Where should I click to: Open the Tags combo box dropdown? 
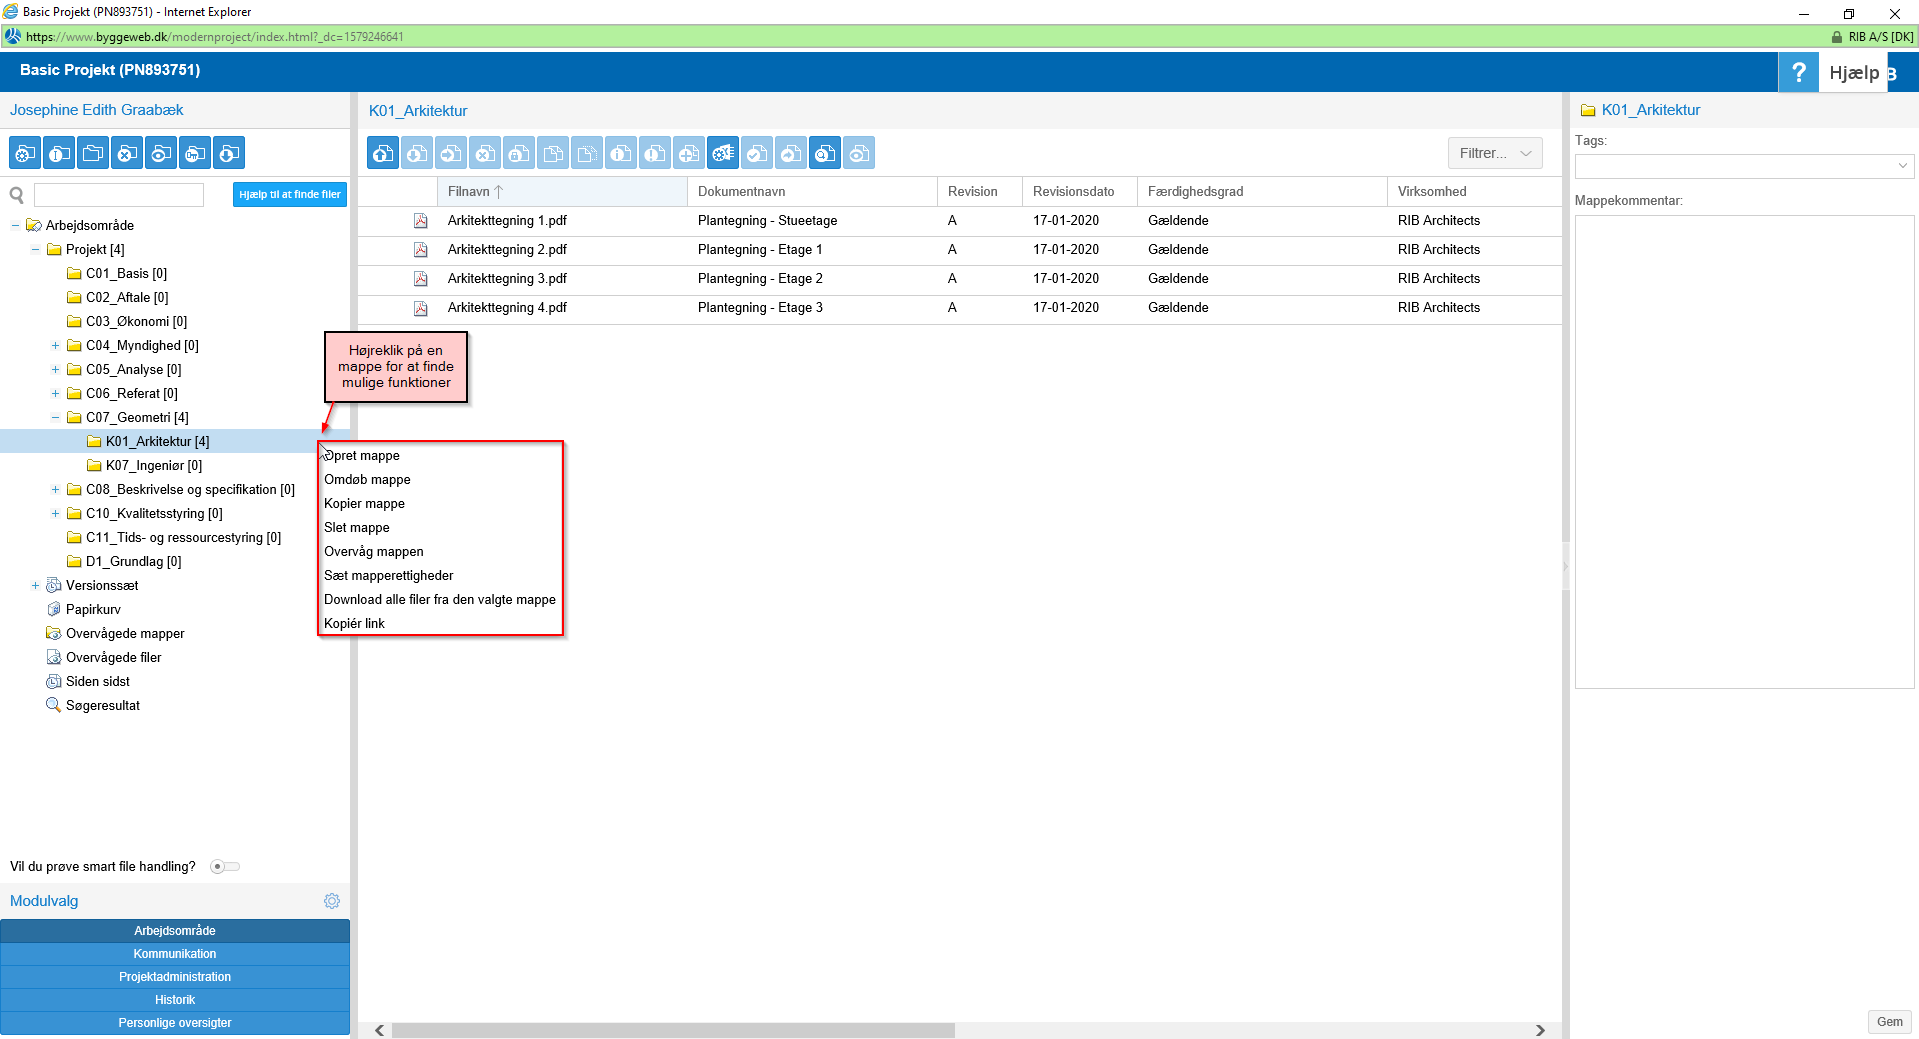point(1902,166)
